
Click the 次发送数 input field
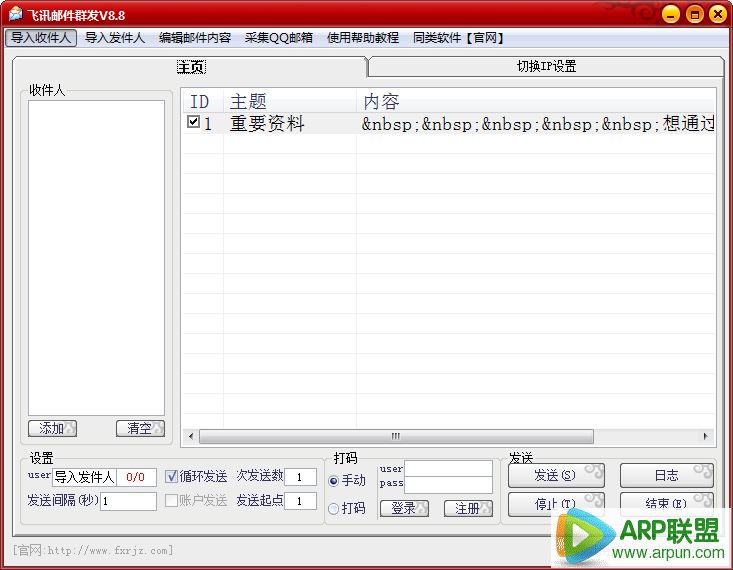(x=301, y=477)
